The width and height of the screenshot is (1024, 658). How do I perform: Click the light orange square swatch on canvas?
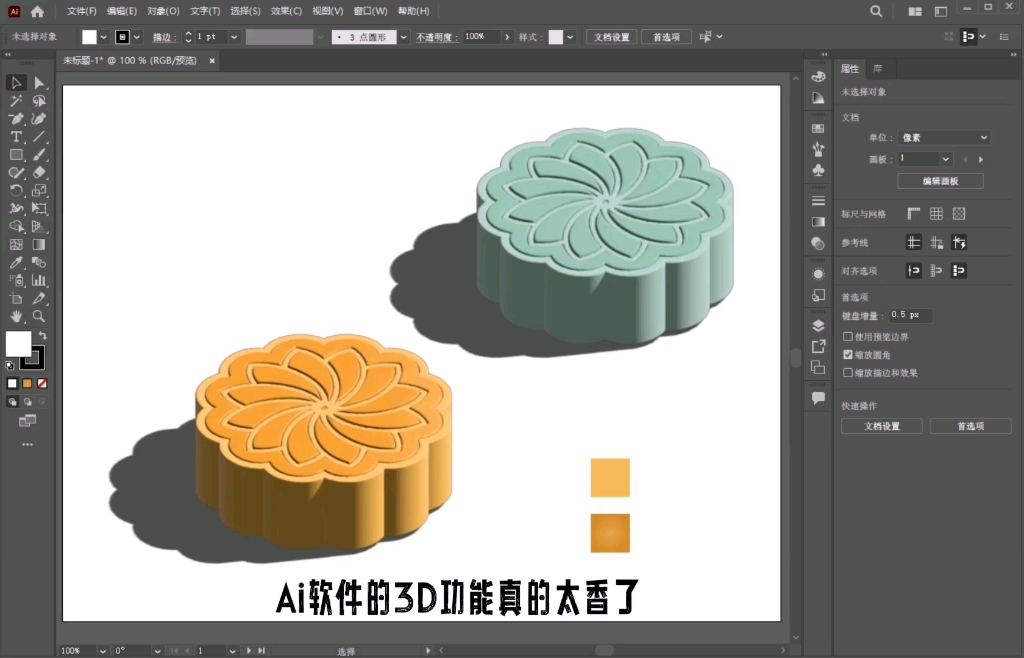(x=610, y=478)
